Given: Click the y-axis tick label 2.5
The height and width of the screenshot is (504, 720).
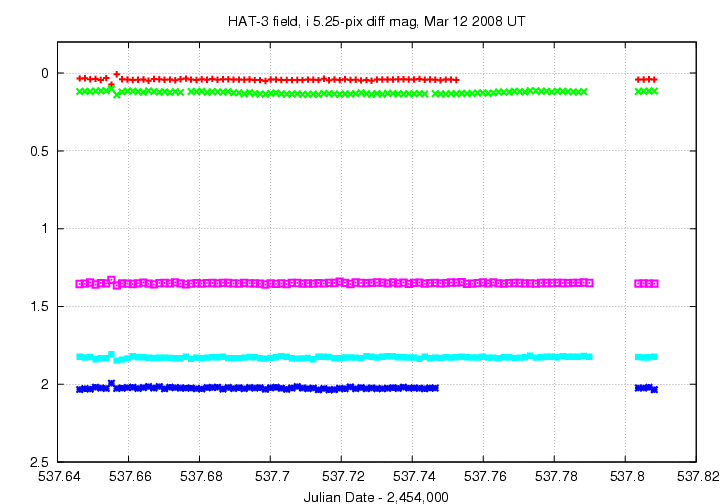Looking at the screenshot, I should [39, 462].
